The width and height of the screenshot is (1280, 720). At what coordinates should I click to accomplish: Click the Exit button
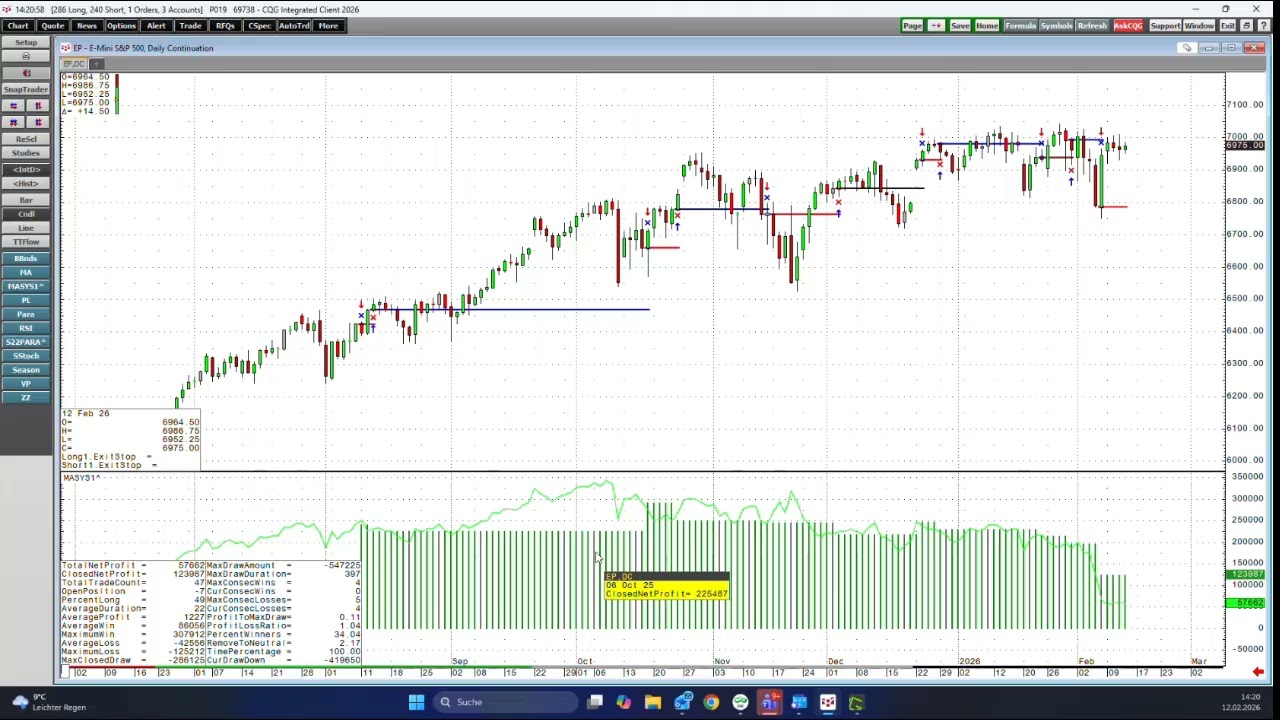click(x=1228, y=25)
